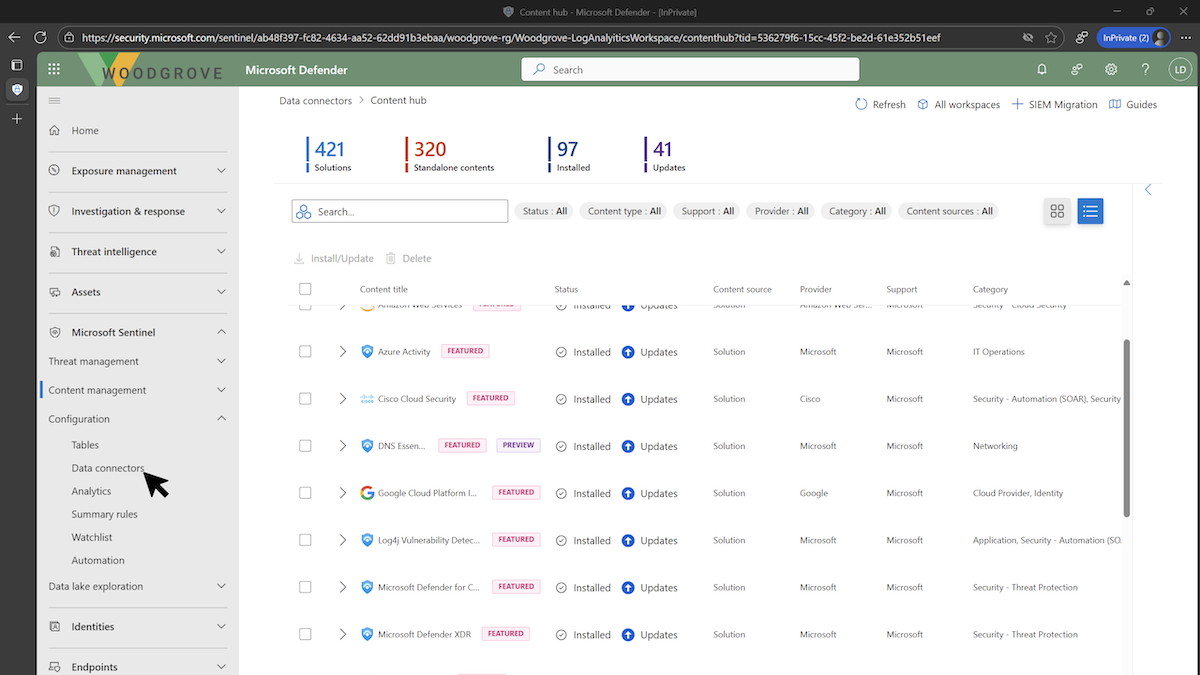Expand the Azure Activity row chevron

tap(342, 352)
